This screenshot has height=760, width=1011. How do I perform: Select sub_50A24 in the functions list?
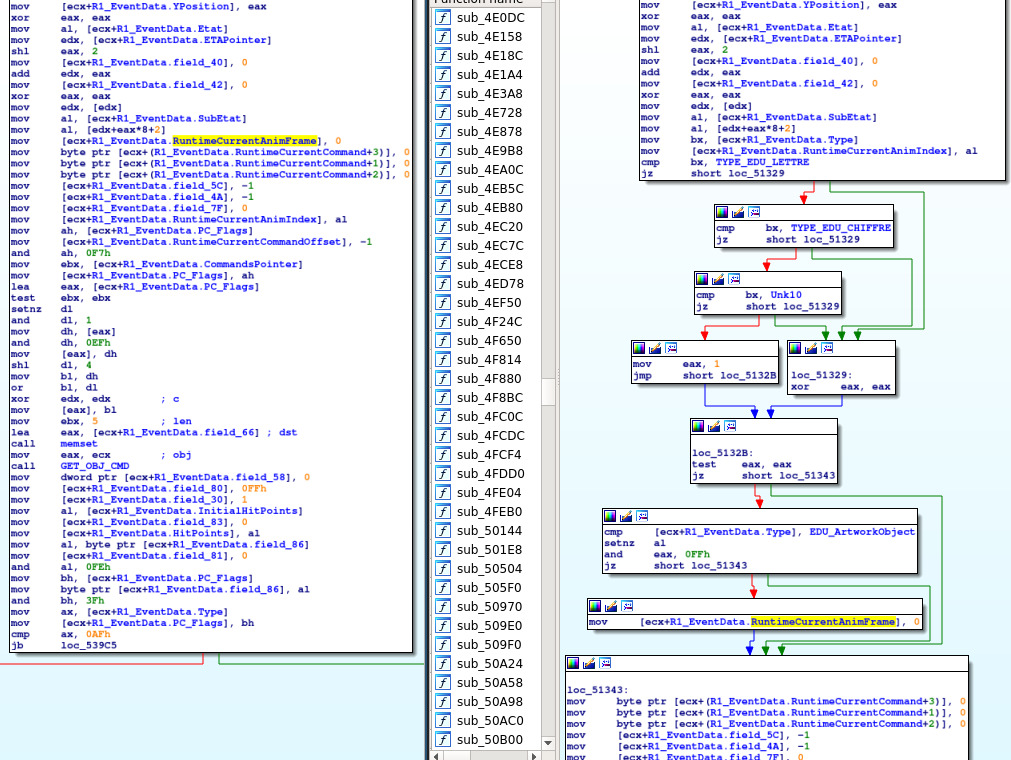pyautogui.click(x=489, y=663)
